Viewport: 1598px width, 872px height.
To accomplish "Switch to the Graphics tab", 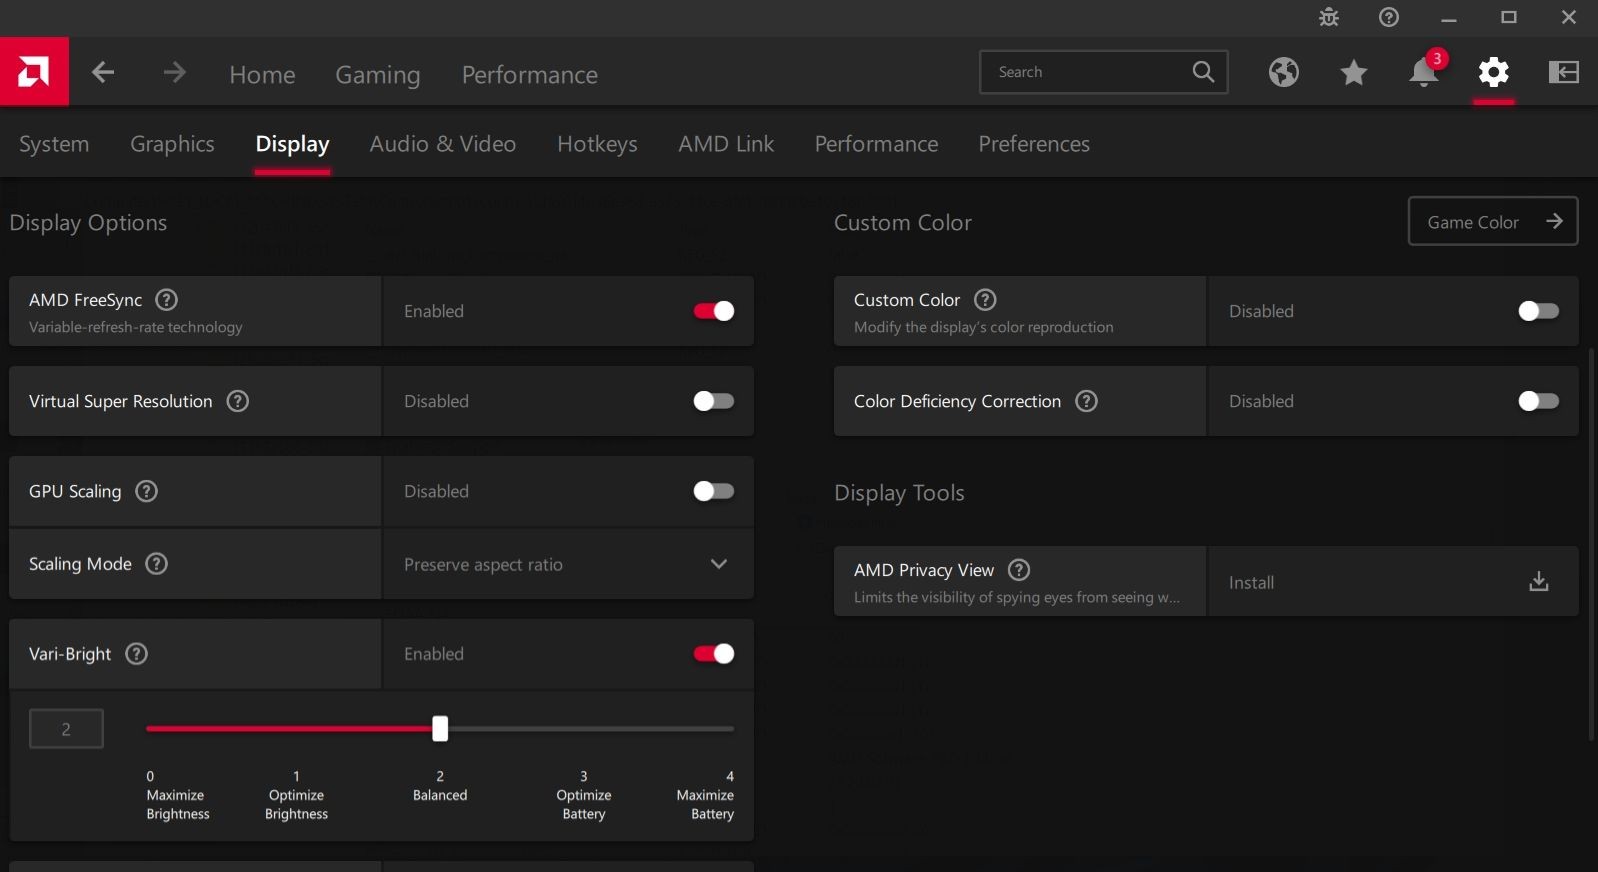I will 172,144.
